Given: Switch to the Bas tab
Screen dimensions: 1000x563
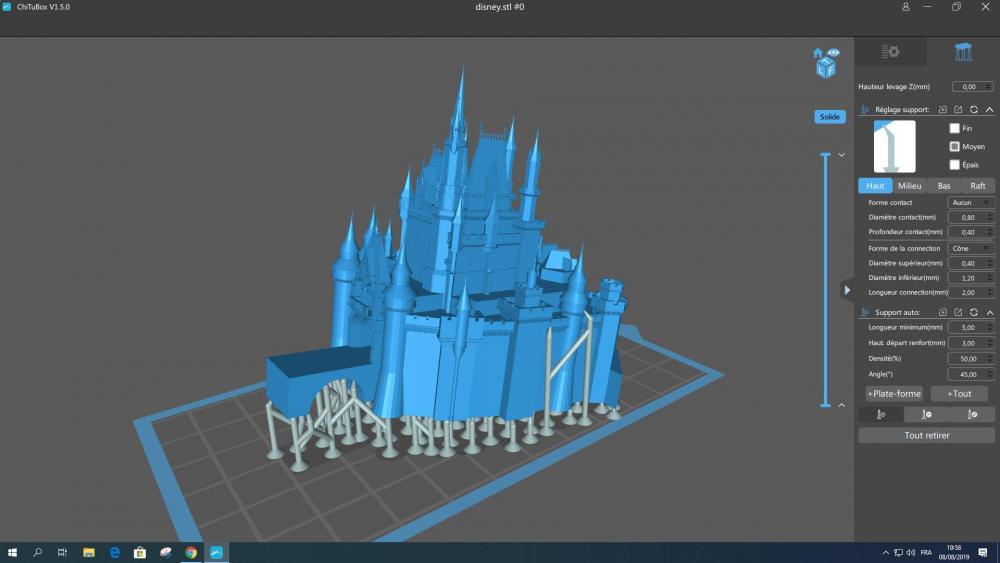Looking at the screenshot, I should (944, 186).
